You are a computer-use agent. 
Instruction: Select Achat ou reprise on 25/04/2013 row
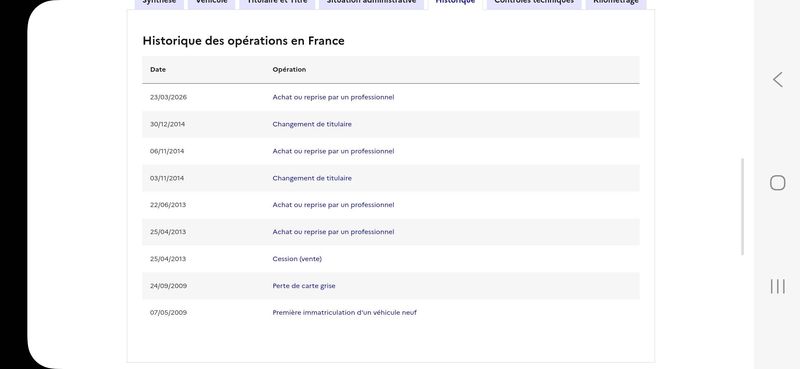click(333, 232)
